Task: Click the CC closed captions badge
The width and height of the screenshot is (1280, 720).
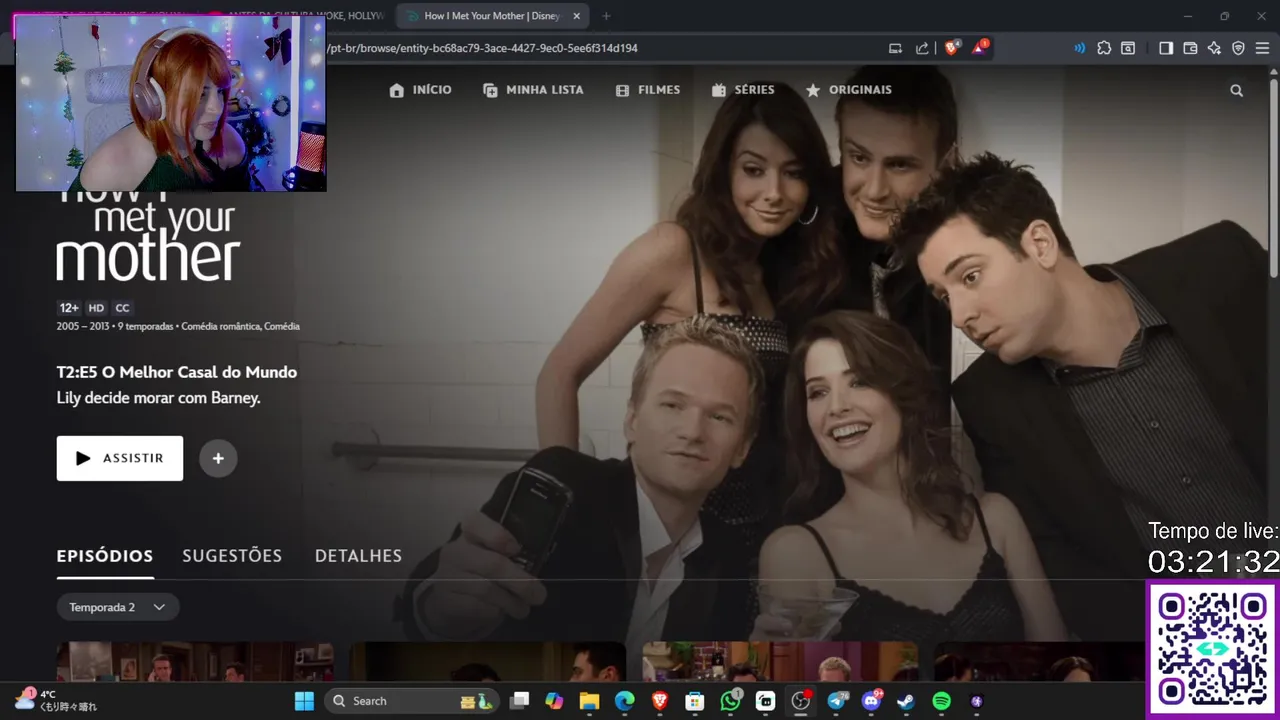Action: 122,308
